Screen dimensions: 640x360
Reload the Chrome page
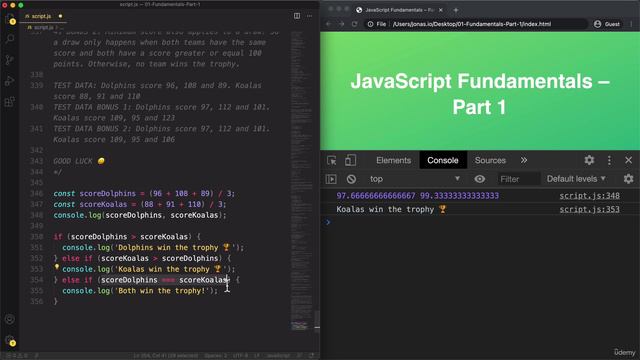354,24
